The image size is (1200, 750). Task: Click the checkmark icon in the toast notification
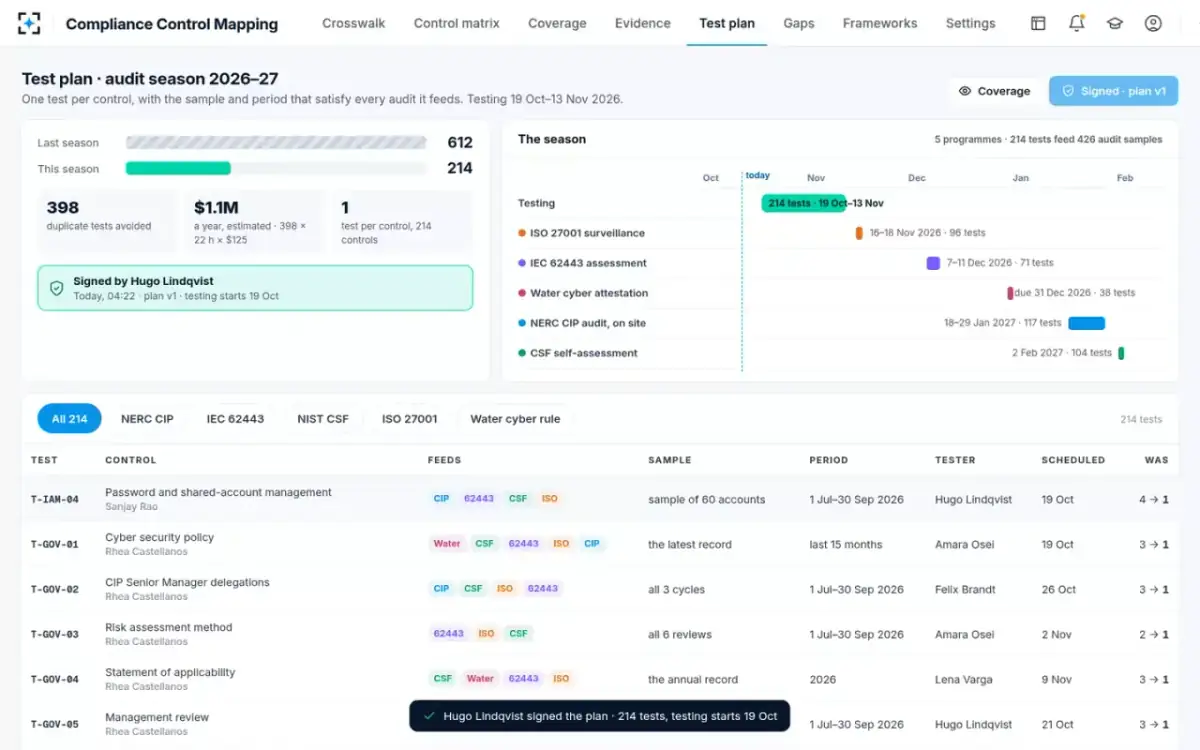(x=429, y=716)
